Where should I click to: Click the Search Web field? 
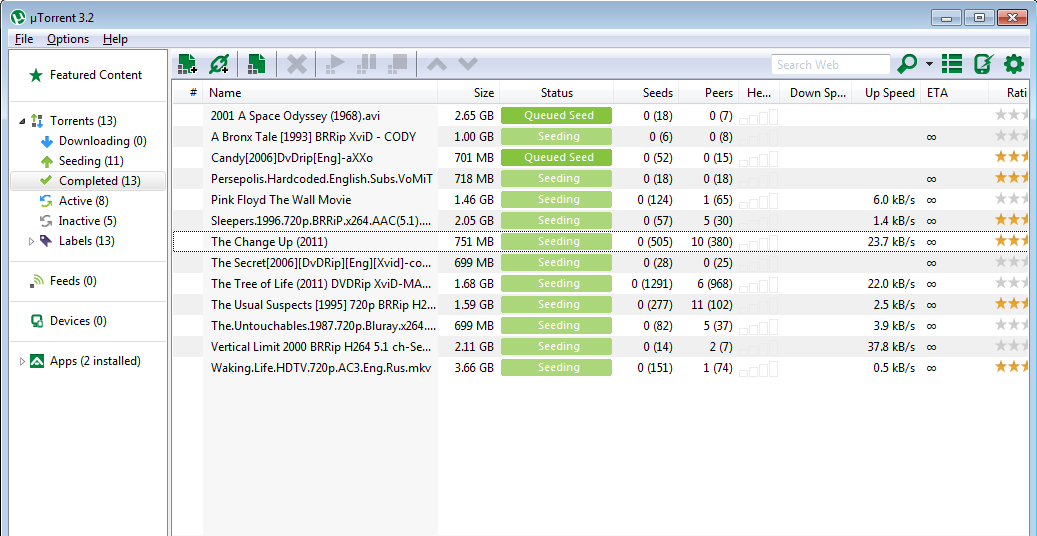(x=831, y=64)
